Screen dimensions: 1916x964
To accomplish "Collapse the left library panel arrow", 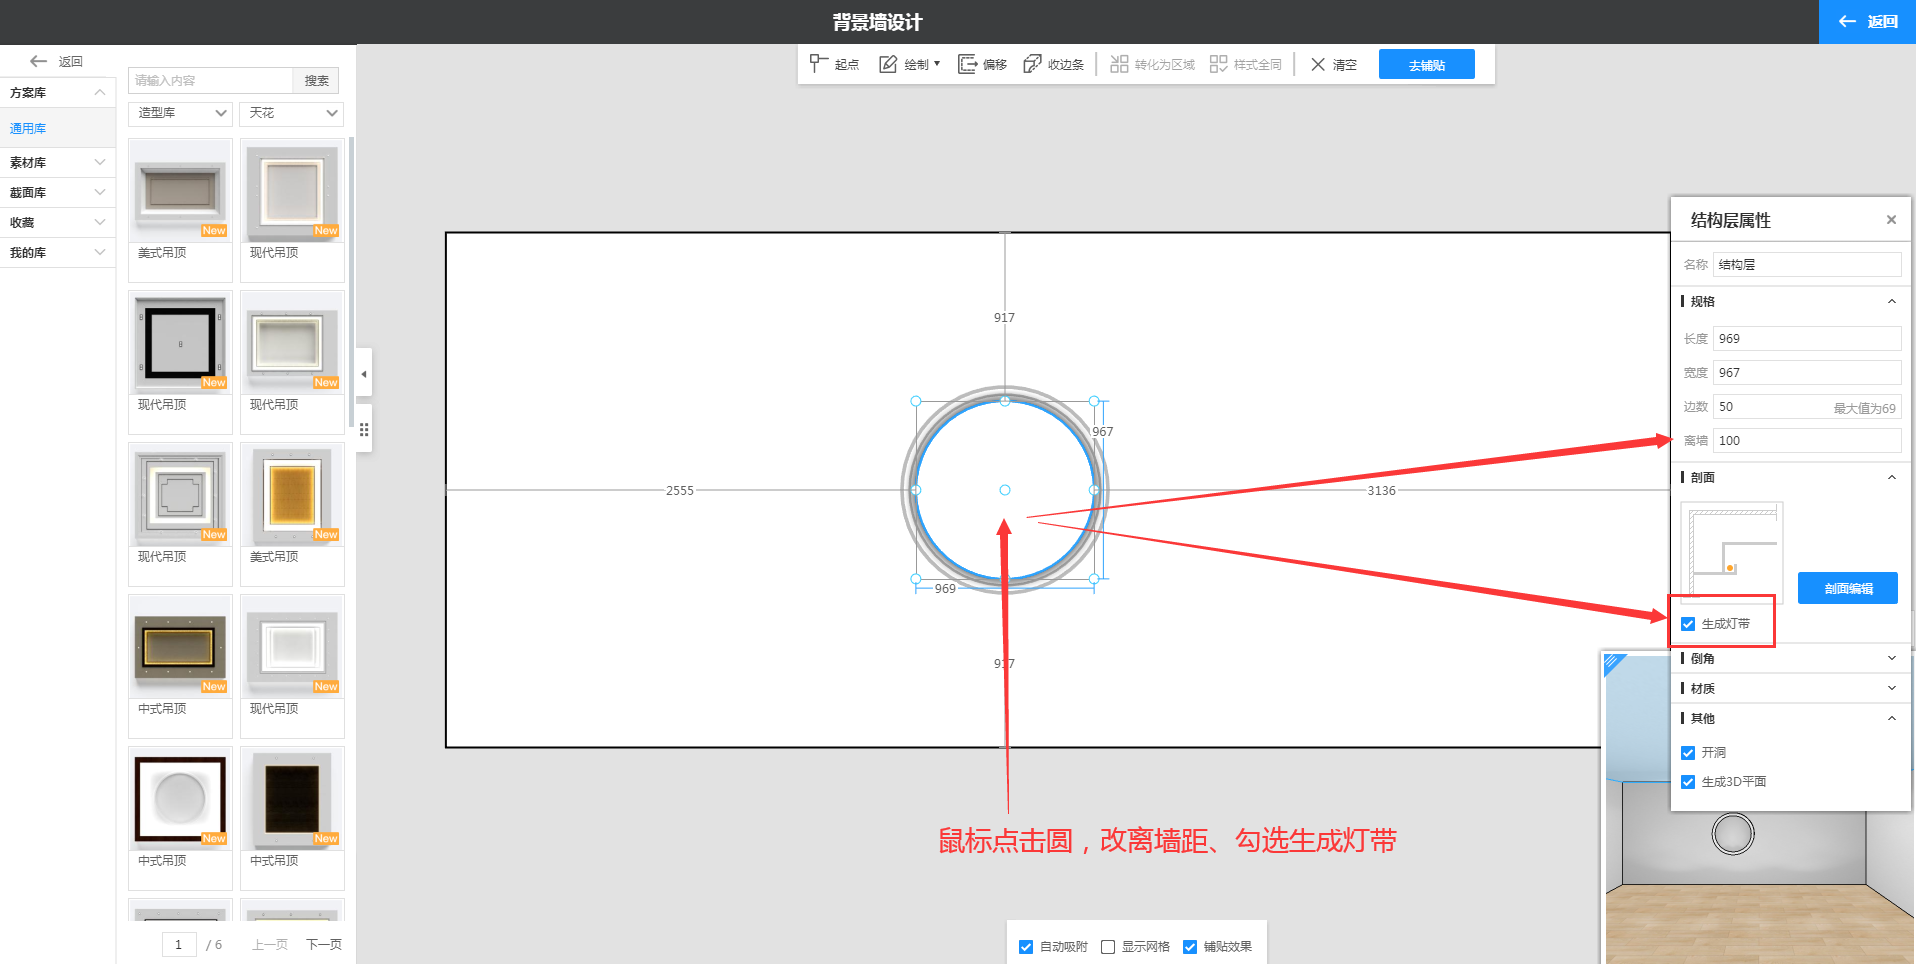I will click(x=364, y=373).
